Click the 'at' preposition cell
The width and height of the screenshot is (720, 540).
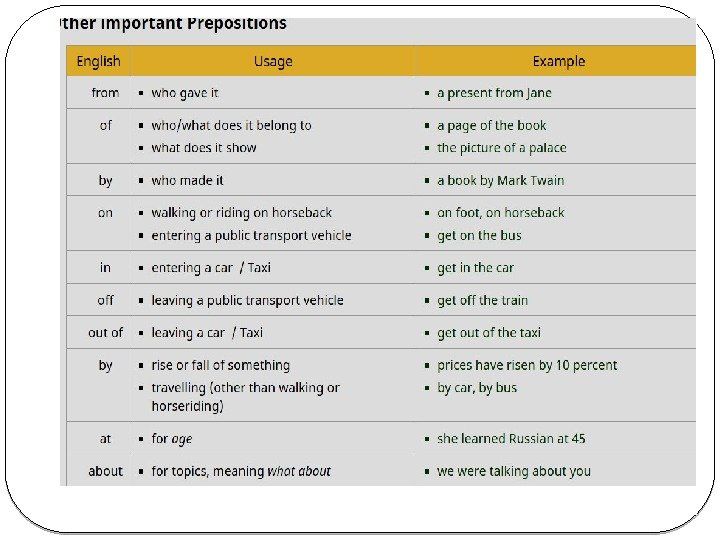tap(105, 438)
